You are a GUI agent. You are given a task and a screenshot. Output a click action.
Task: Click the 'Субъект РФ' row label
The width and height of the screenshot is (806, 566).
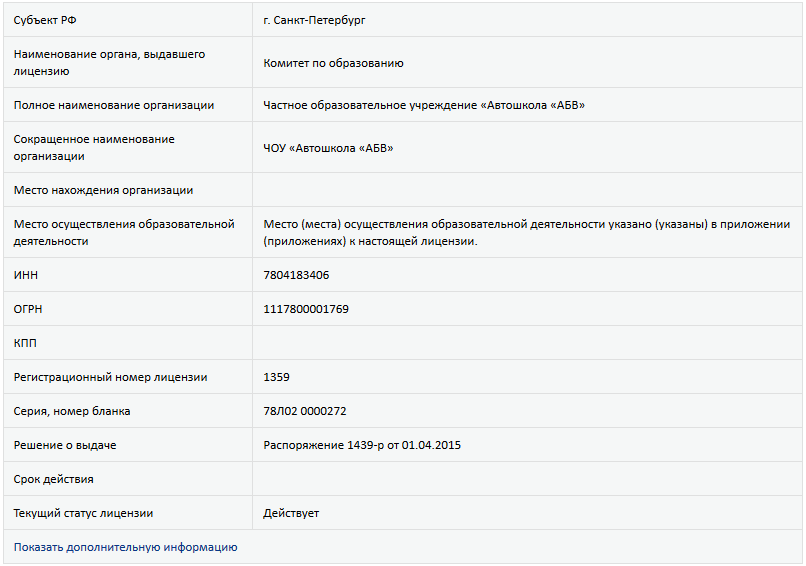[45, 20]
